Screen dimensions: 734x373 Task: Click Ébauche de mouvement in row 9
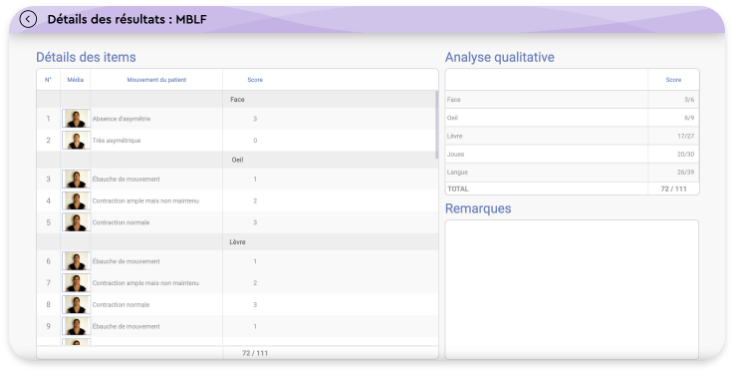point(126,326)
